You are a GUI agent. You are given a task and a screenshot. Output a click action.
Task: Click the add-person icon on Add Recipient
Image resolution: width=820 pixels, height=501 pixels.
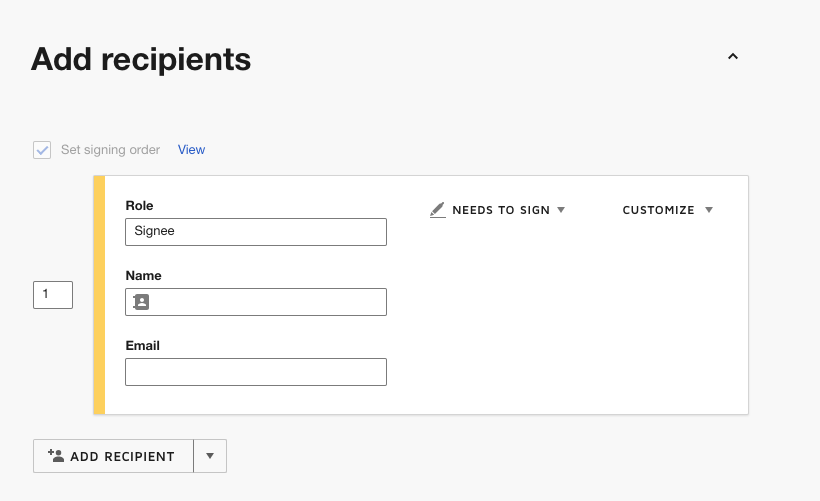pos(56,456)
